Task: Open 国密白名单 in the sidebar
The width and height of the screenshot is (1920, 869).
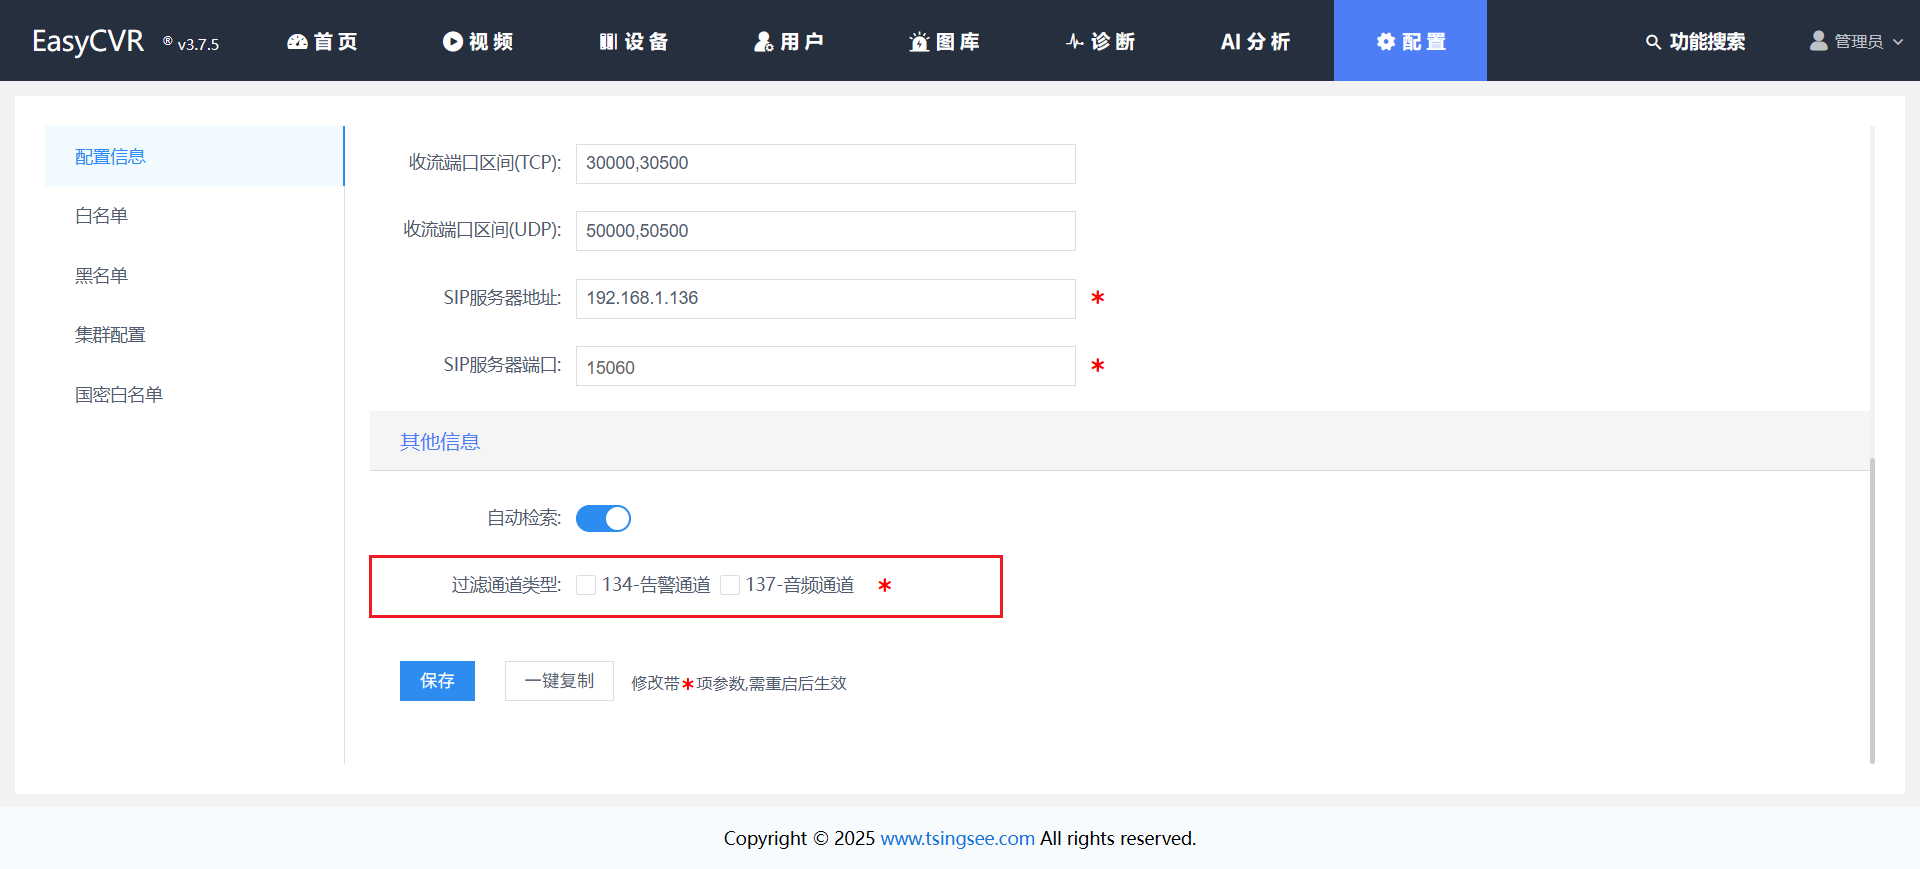Action: point(195,394)
